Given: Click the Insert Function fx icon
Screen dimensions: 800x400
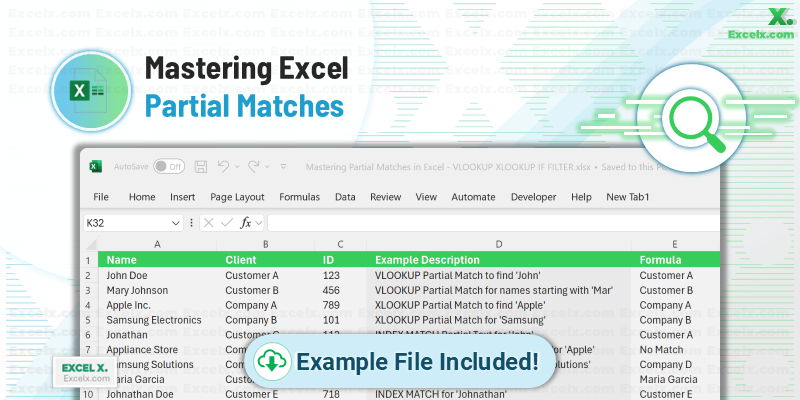Looking at the screenshot, I should pyautogui.click(x=246, y=223).
